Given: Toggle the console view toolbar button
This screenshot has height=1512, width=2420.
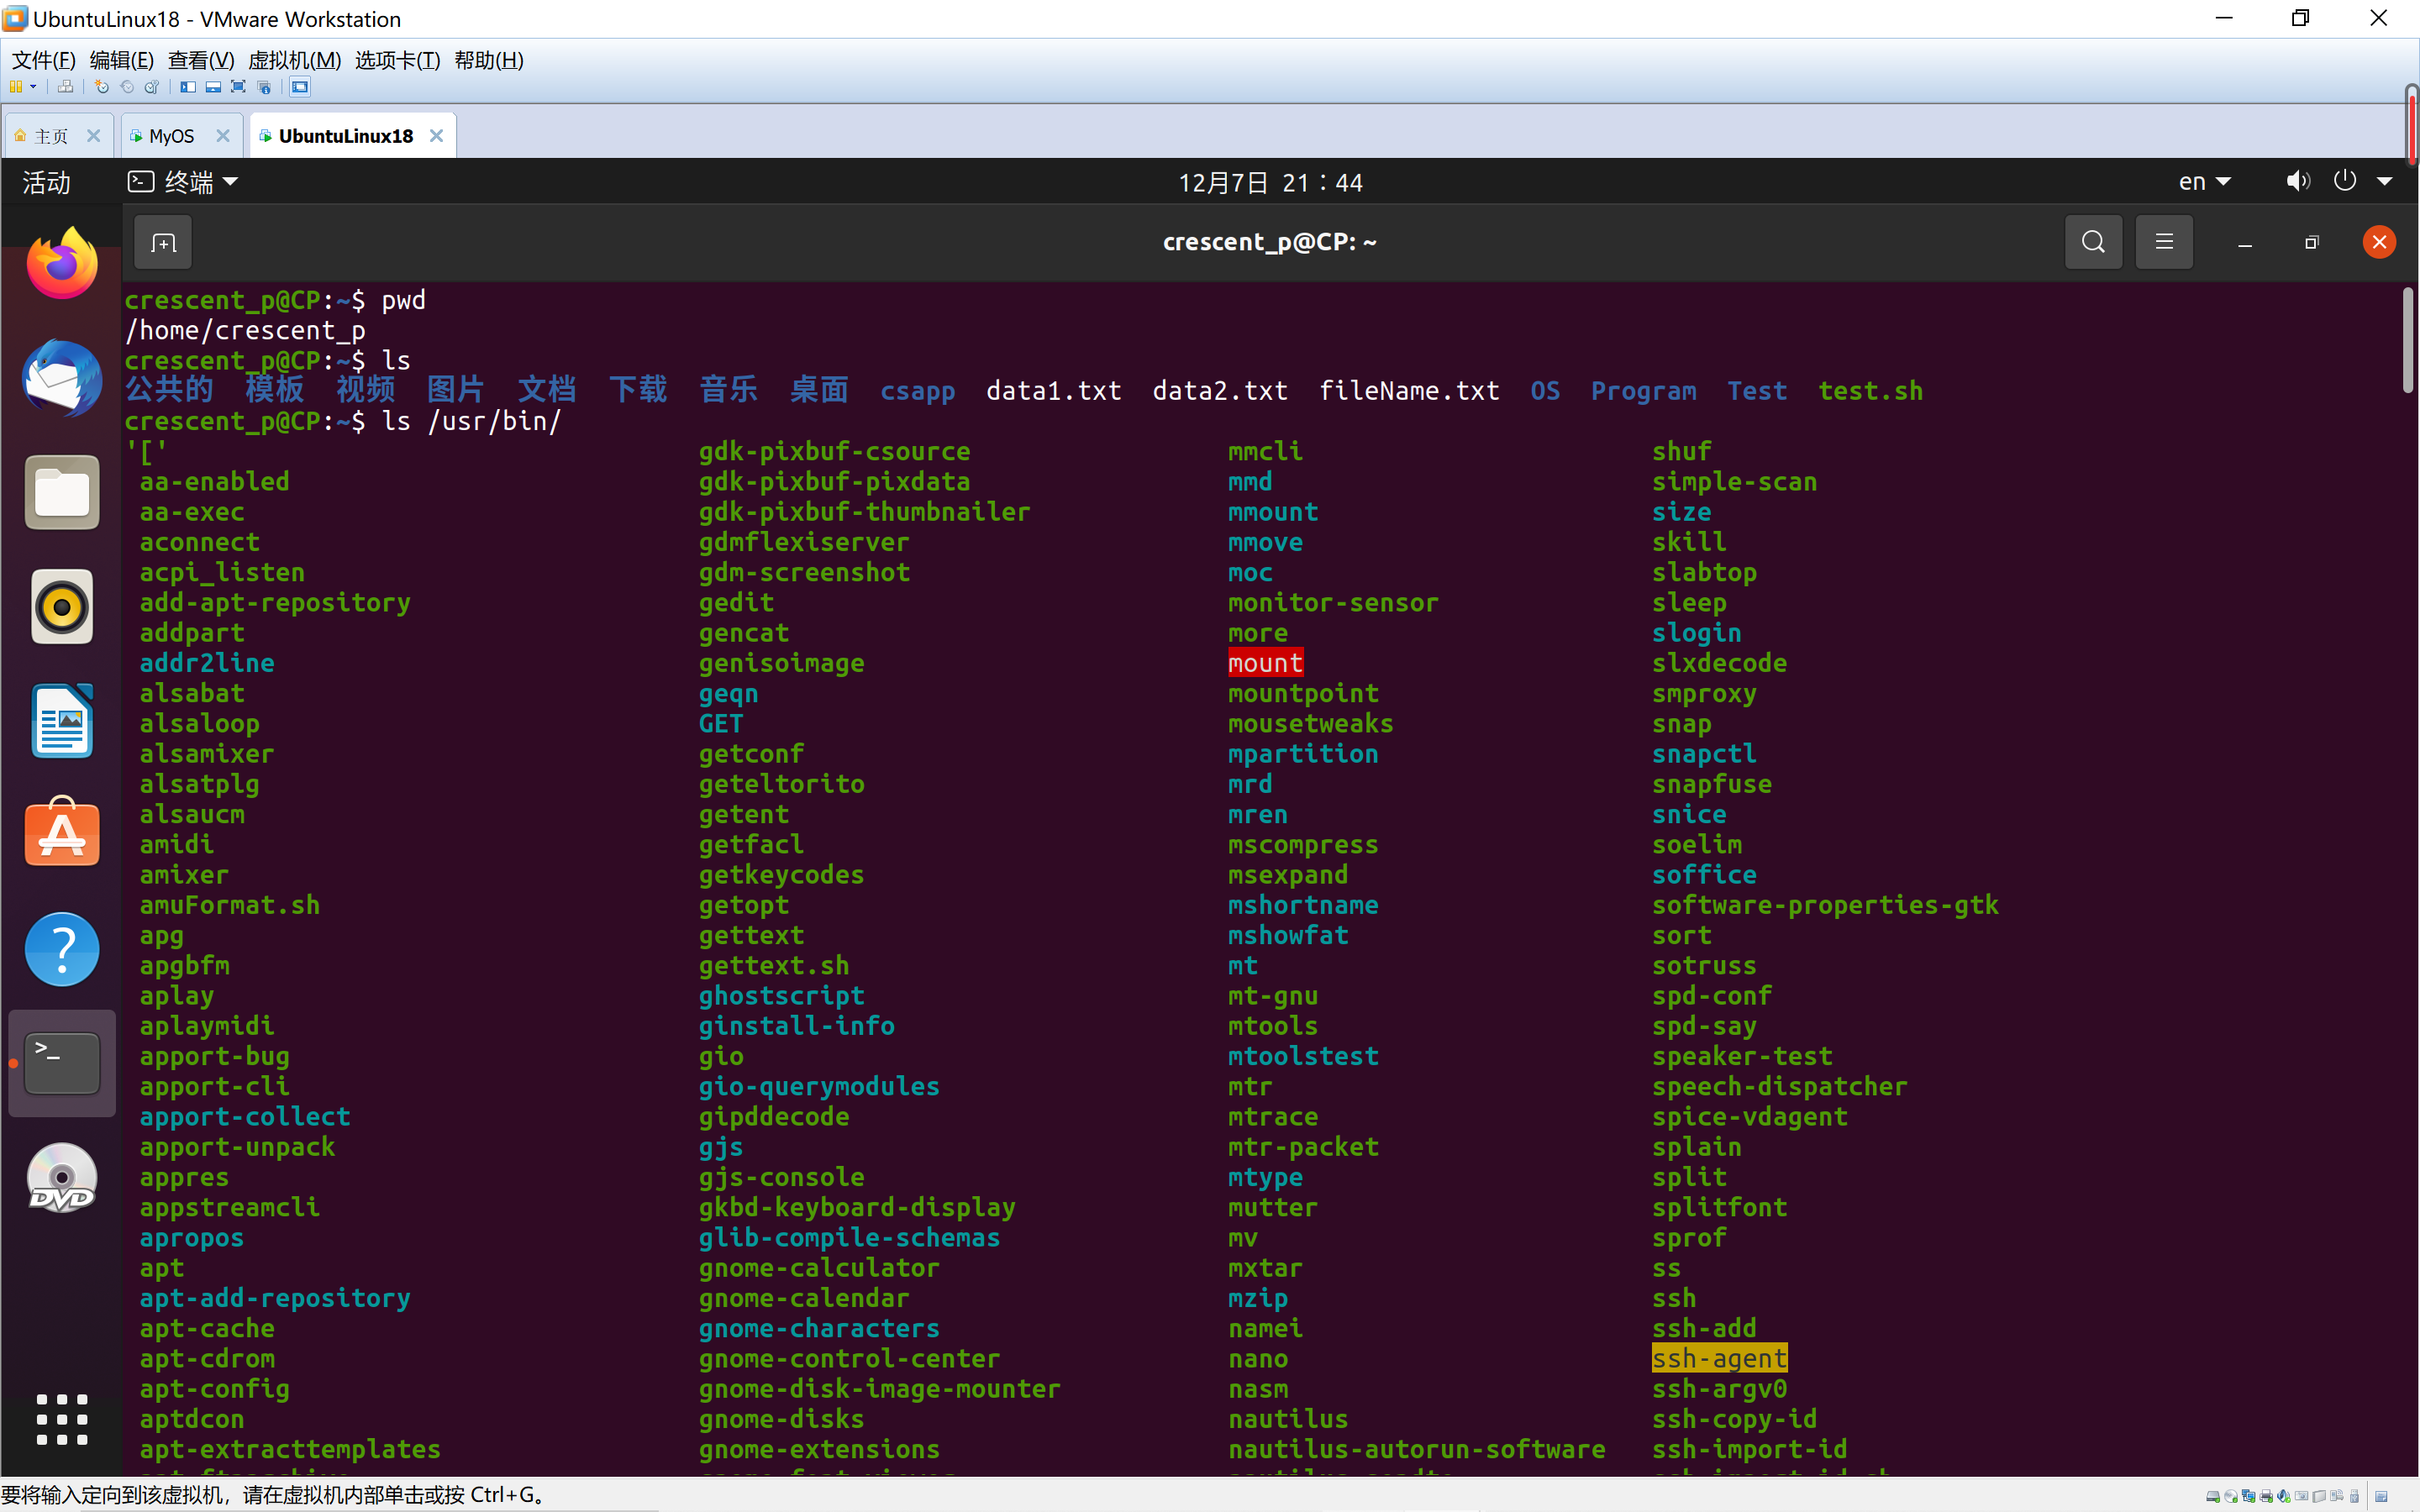Looking at the screenshot, I should click(x=300, y=87).
